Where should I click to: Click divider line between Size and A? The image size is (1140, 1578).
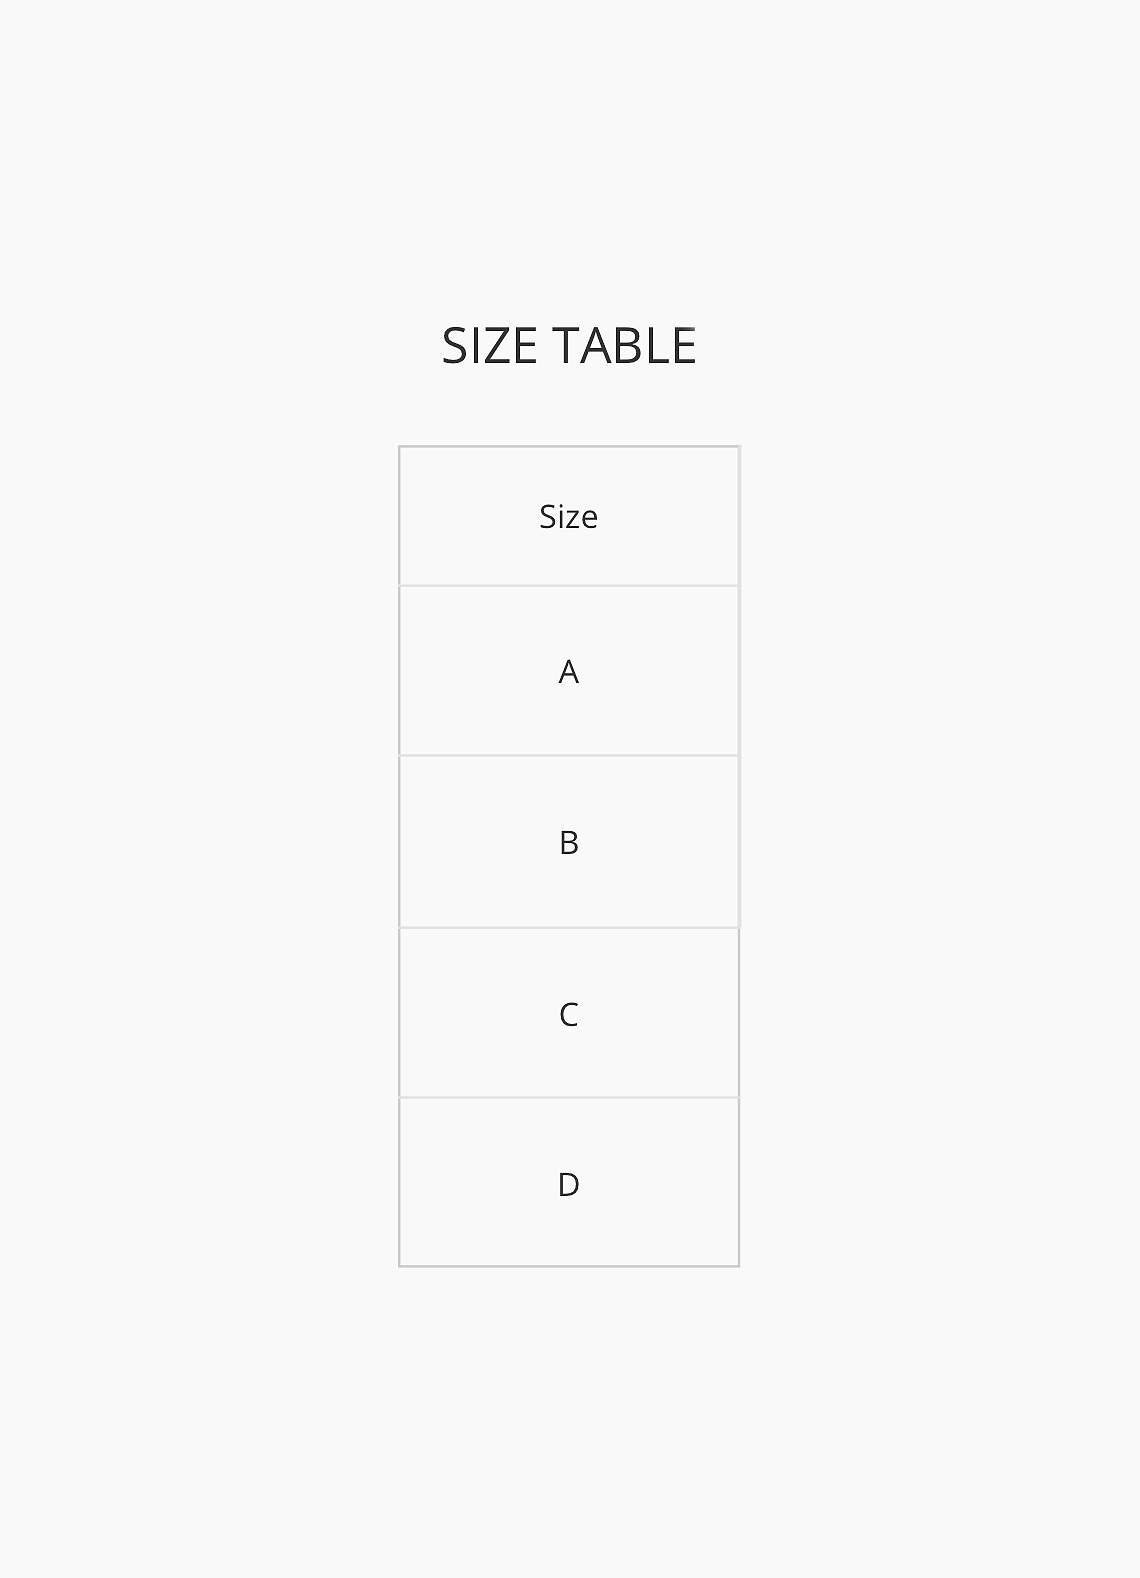(x=569, y=586)
